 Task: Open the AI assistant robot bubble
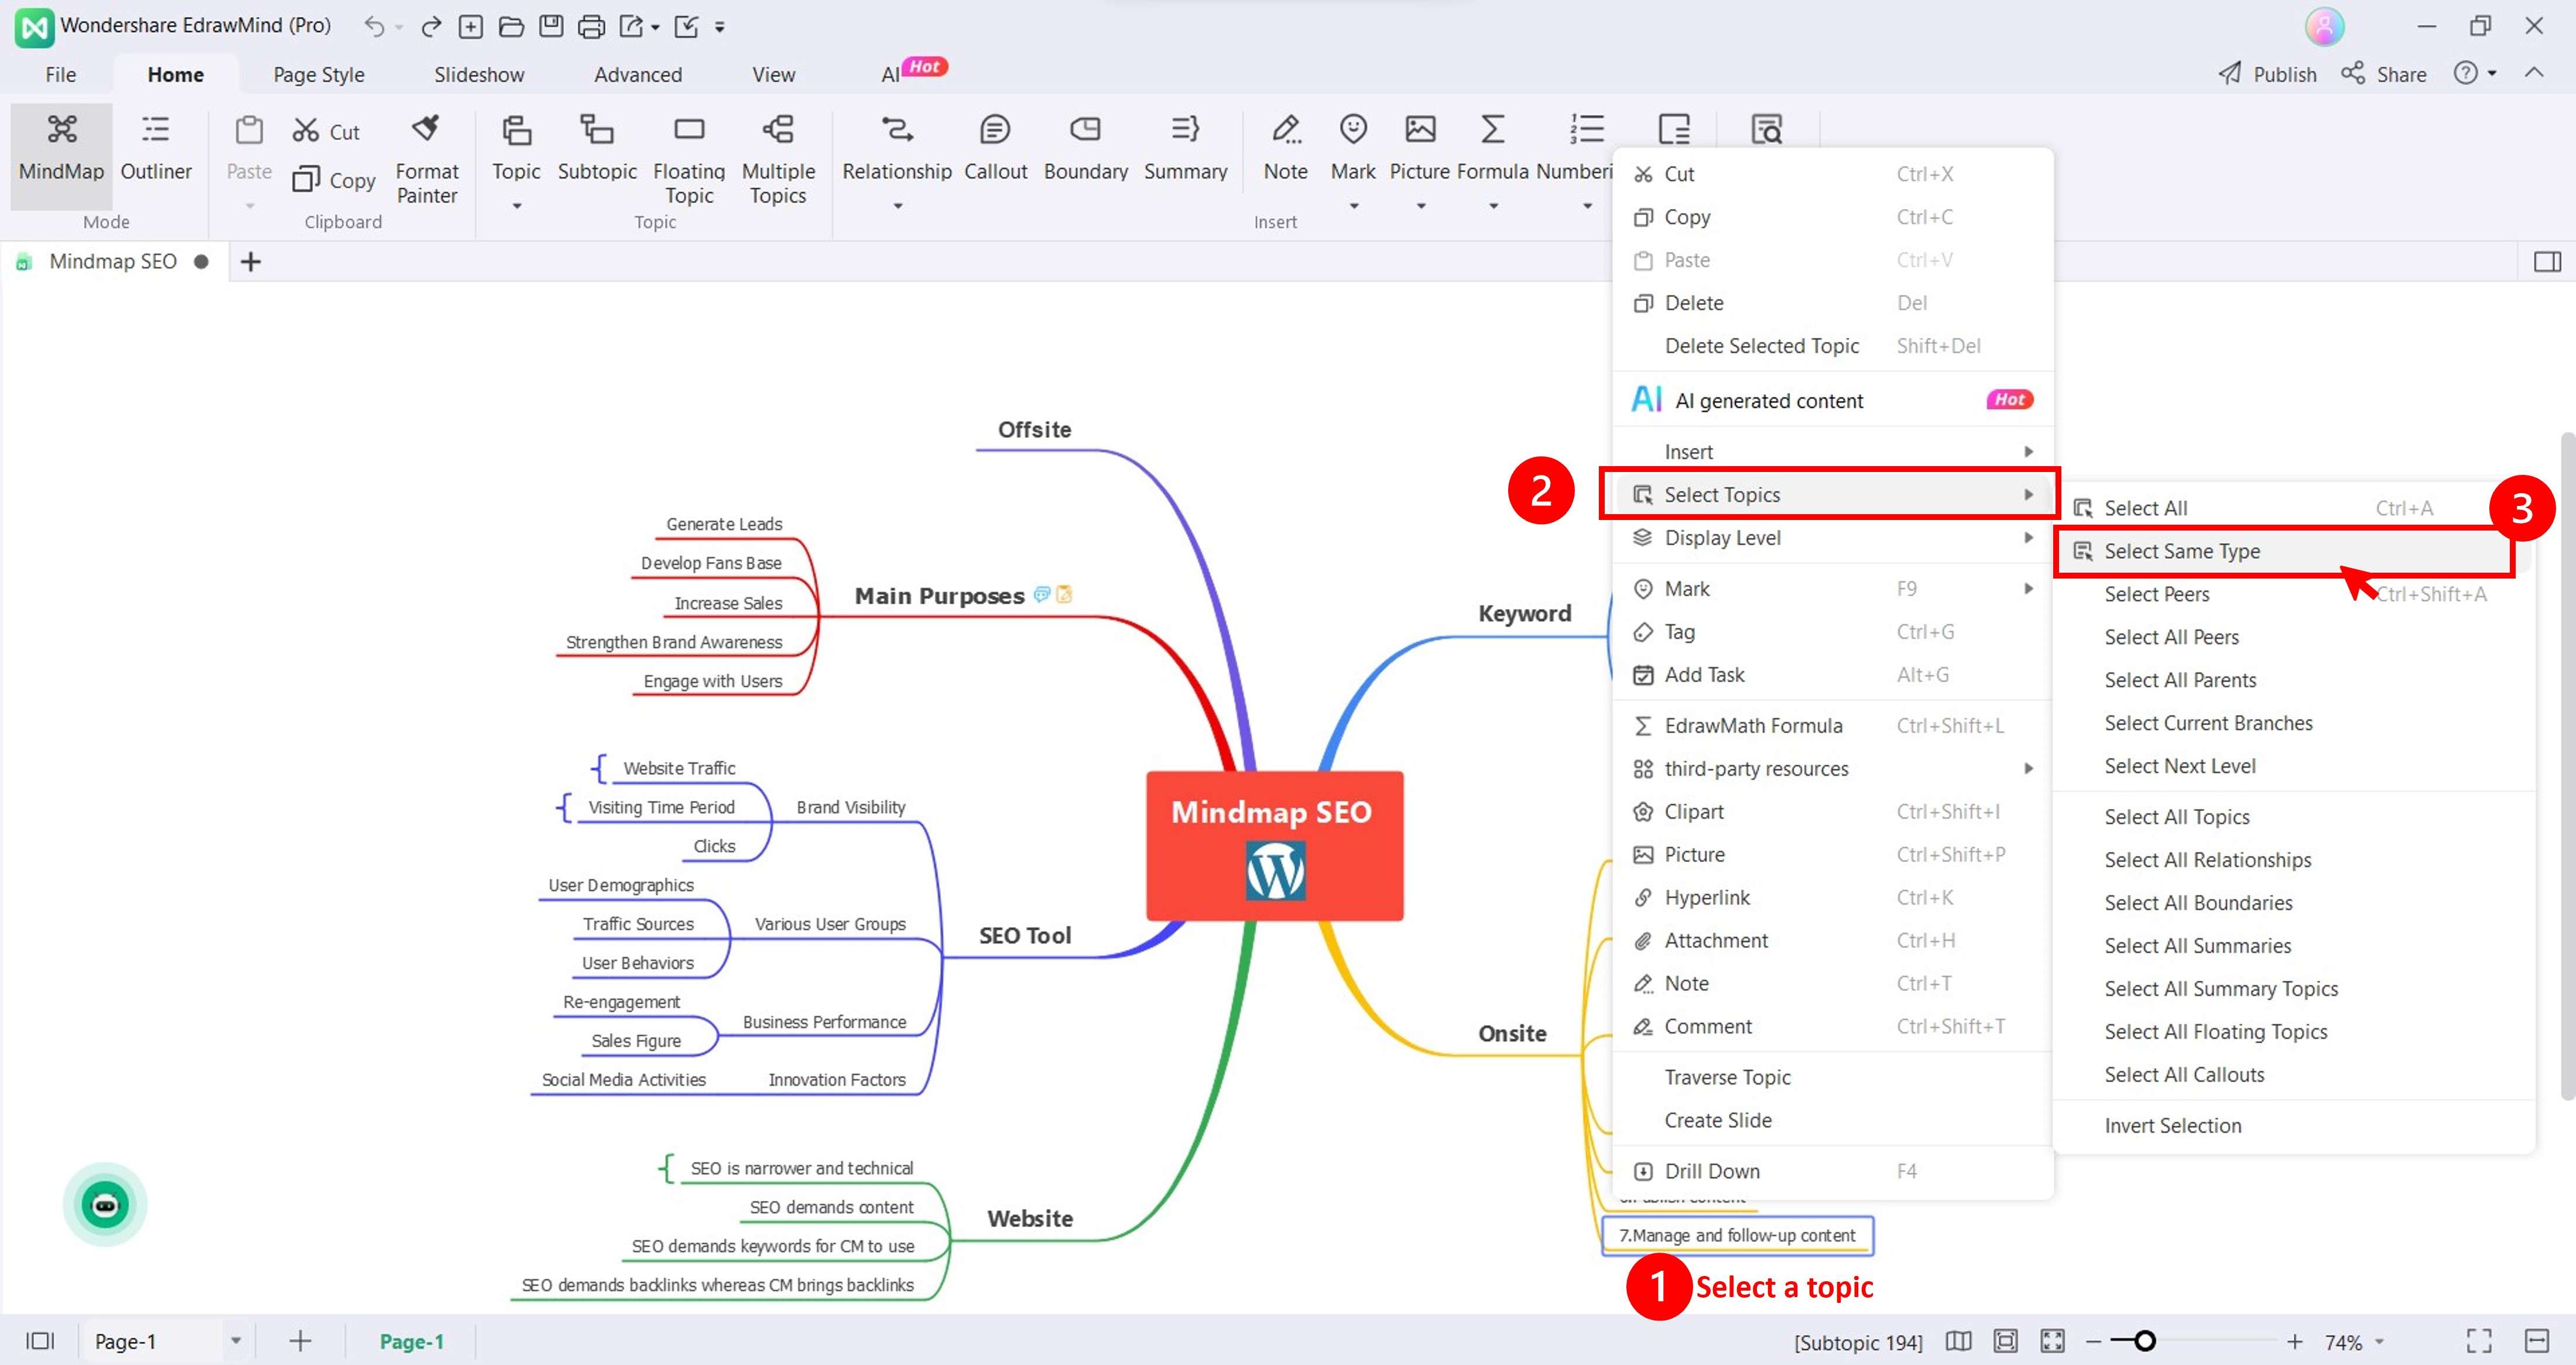(x=105, y=1204)
